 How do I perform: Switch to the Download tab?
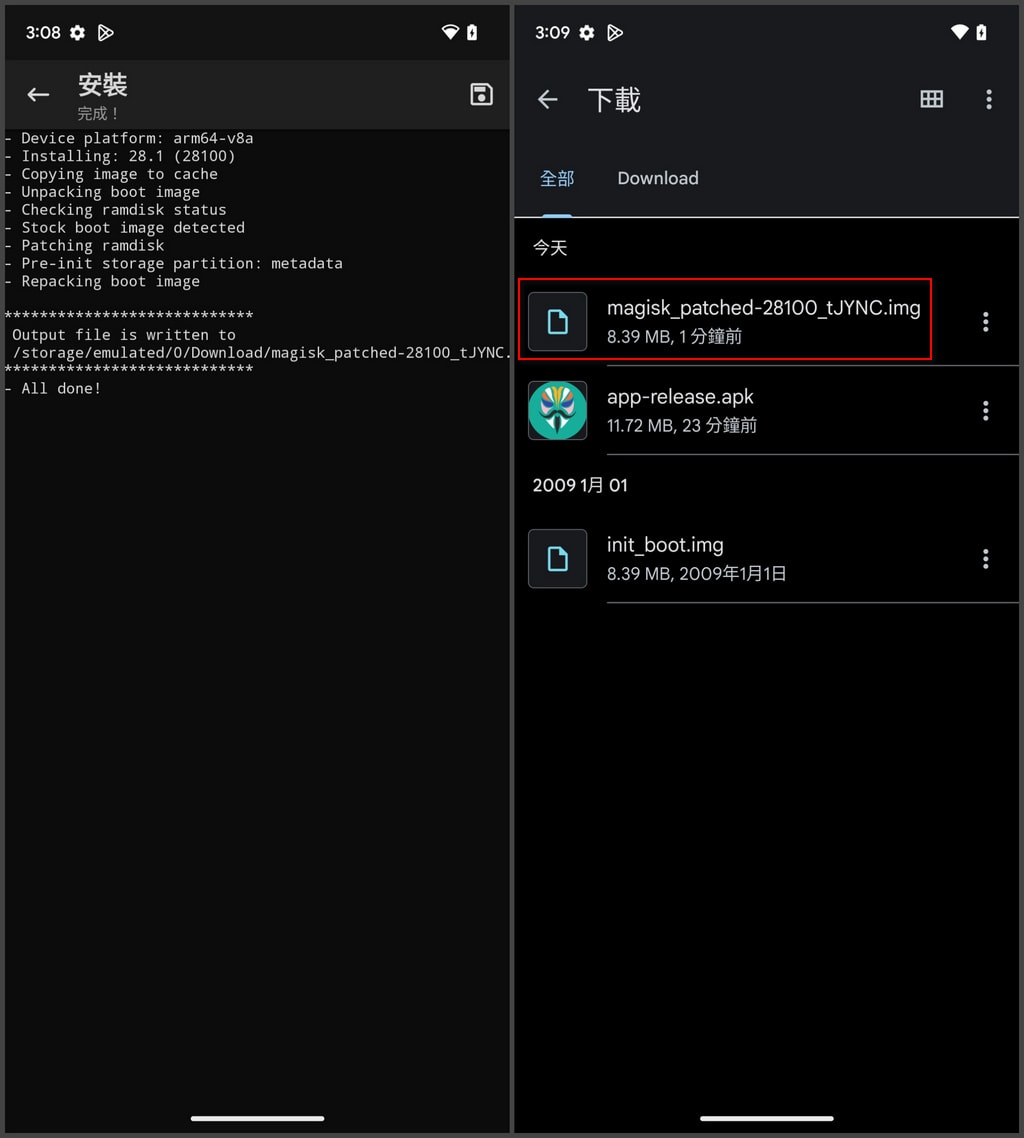coord(657,179)
